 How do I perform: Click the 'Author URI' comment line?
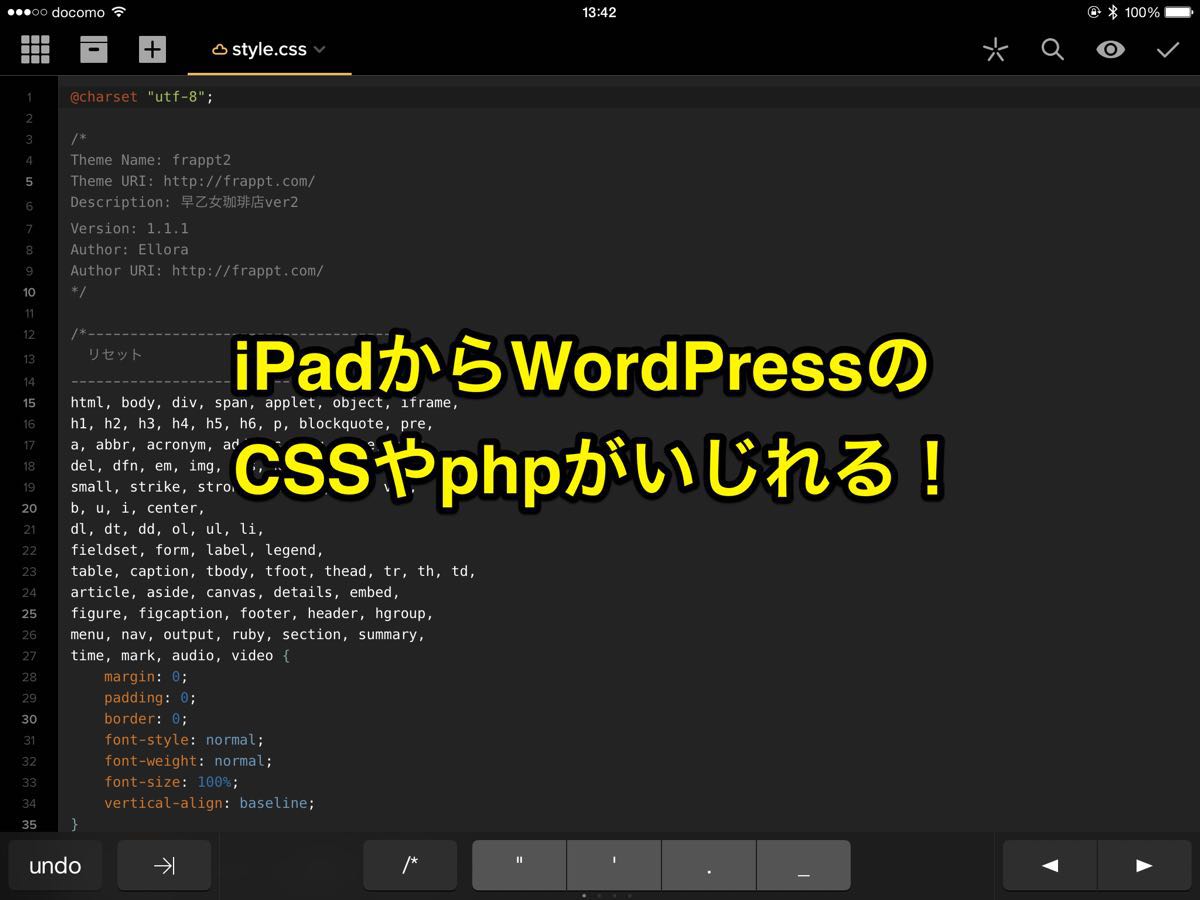pos(197,270)
